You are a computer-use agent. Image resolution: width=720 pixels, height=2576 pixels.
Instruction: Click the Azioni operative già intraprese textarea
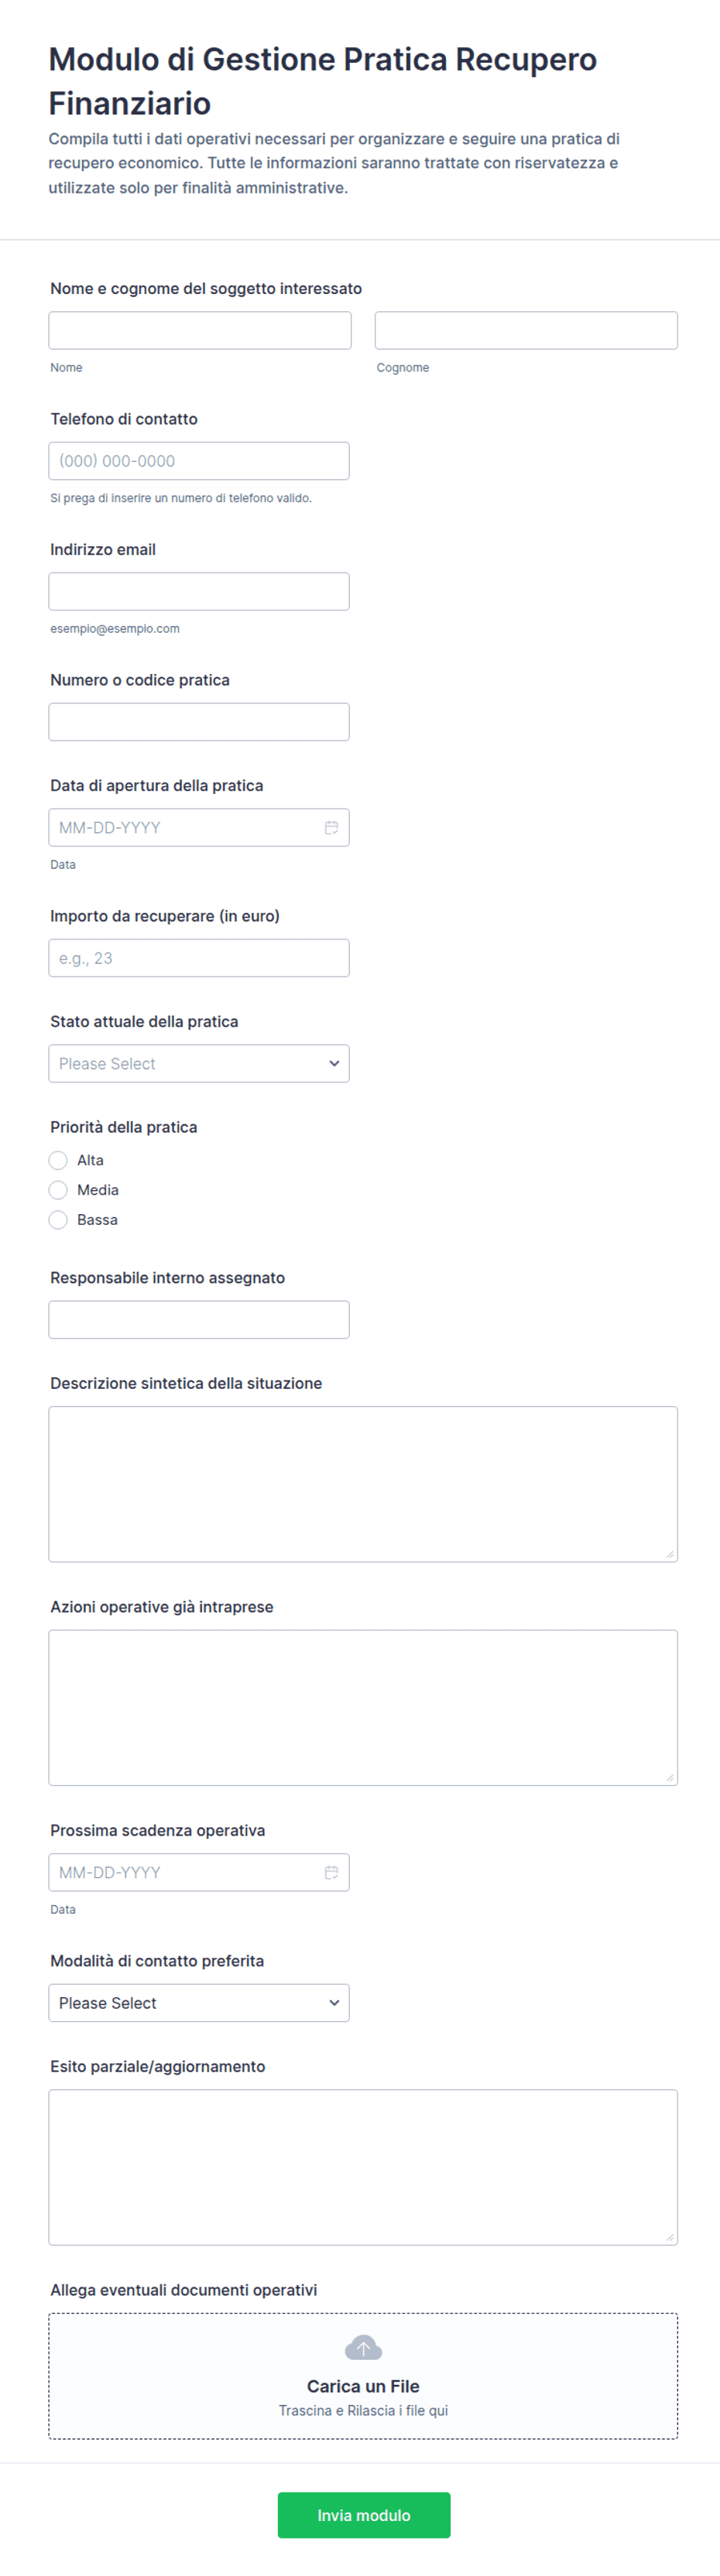tap(363, 1708)
